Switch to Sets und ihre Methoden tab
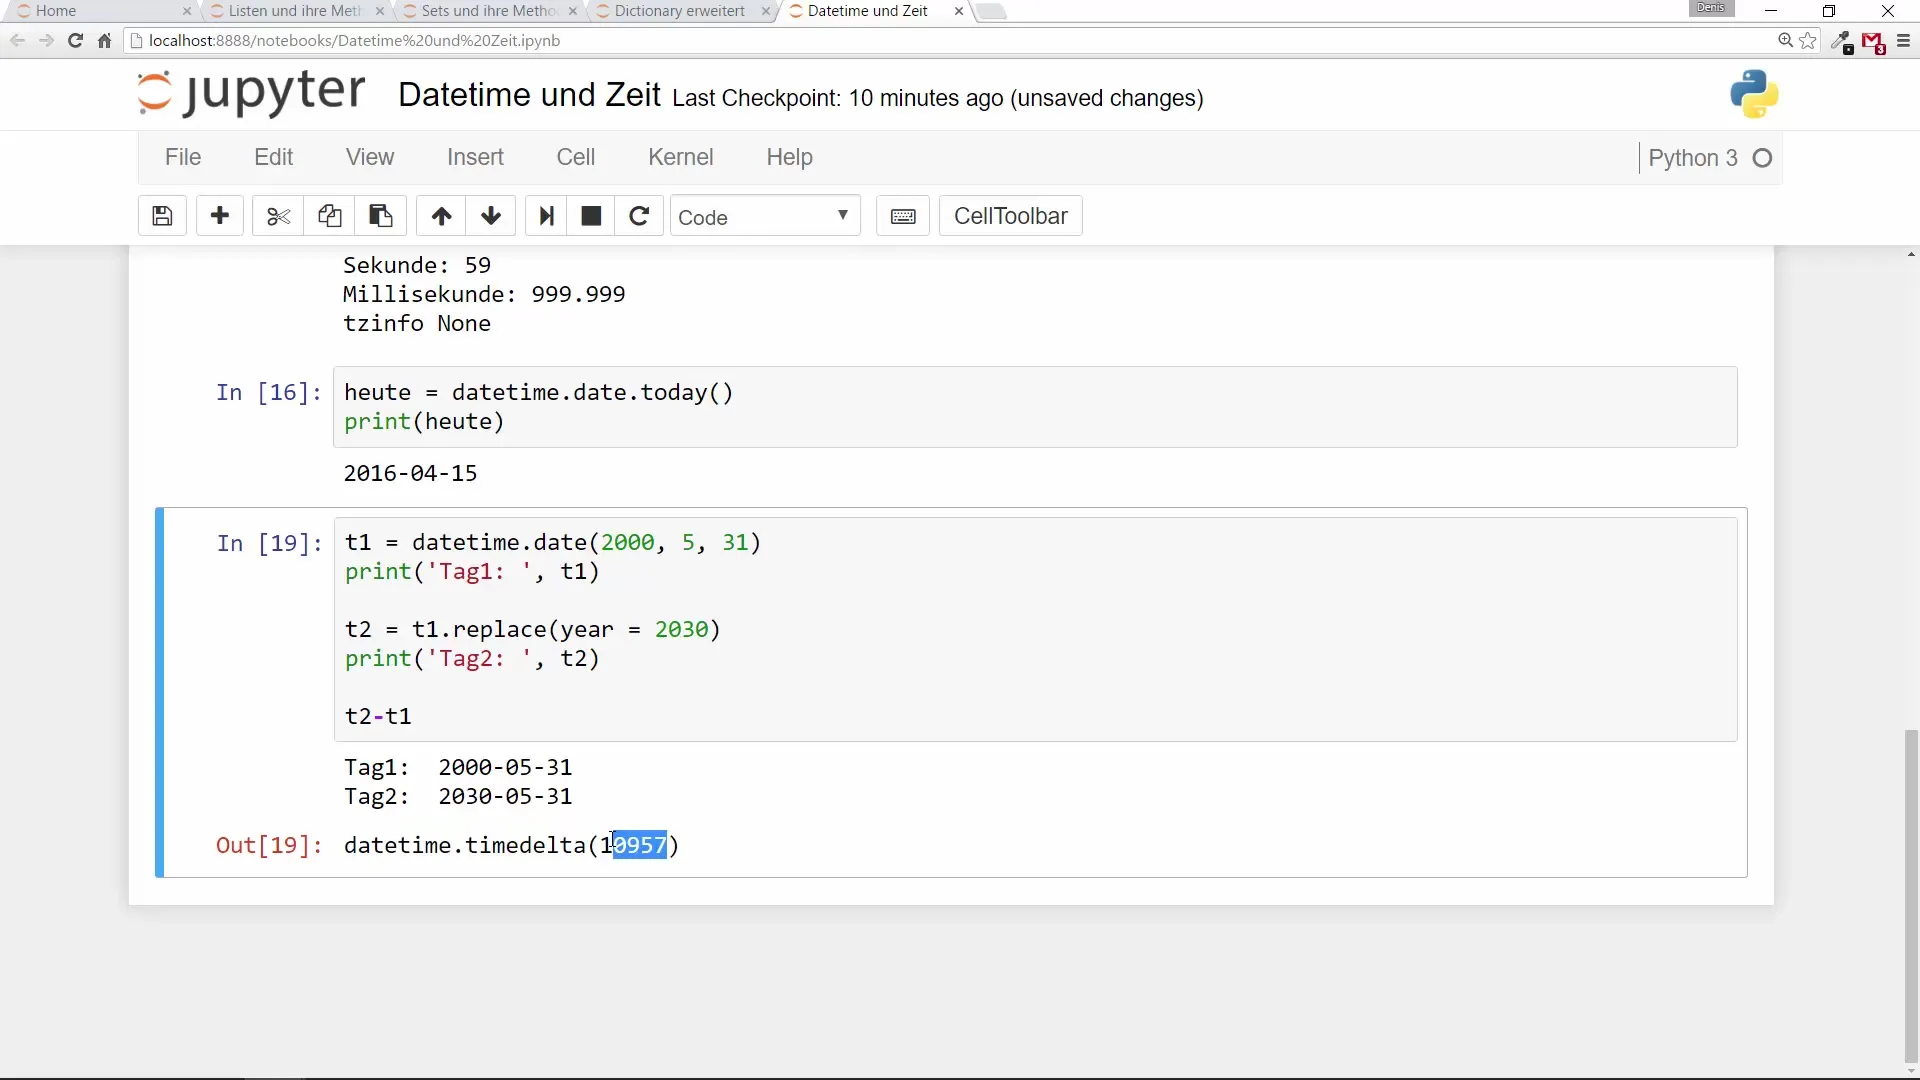 coord(489,11)
